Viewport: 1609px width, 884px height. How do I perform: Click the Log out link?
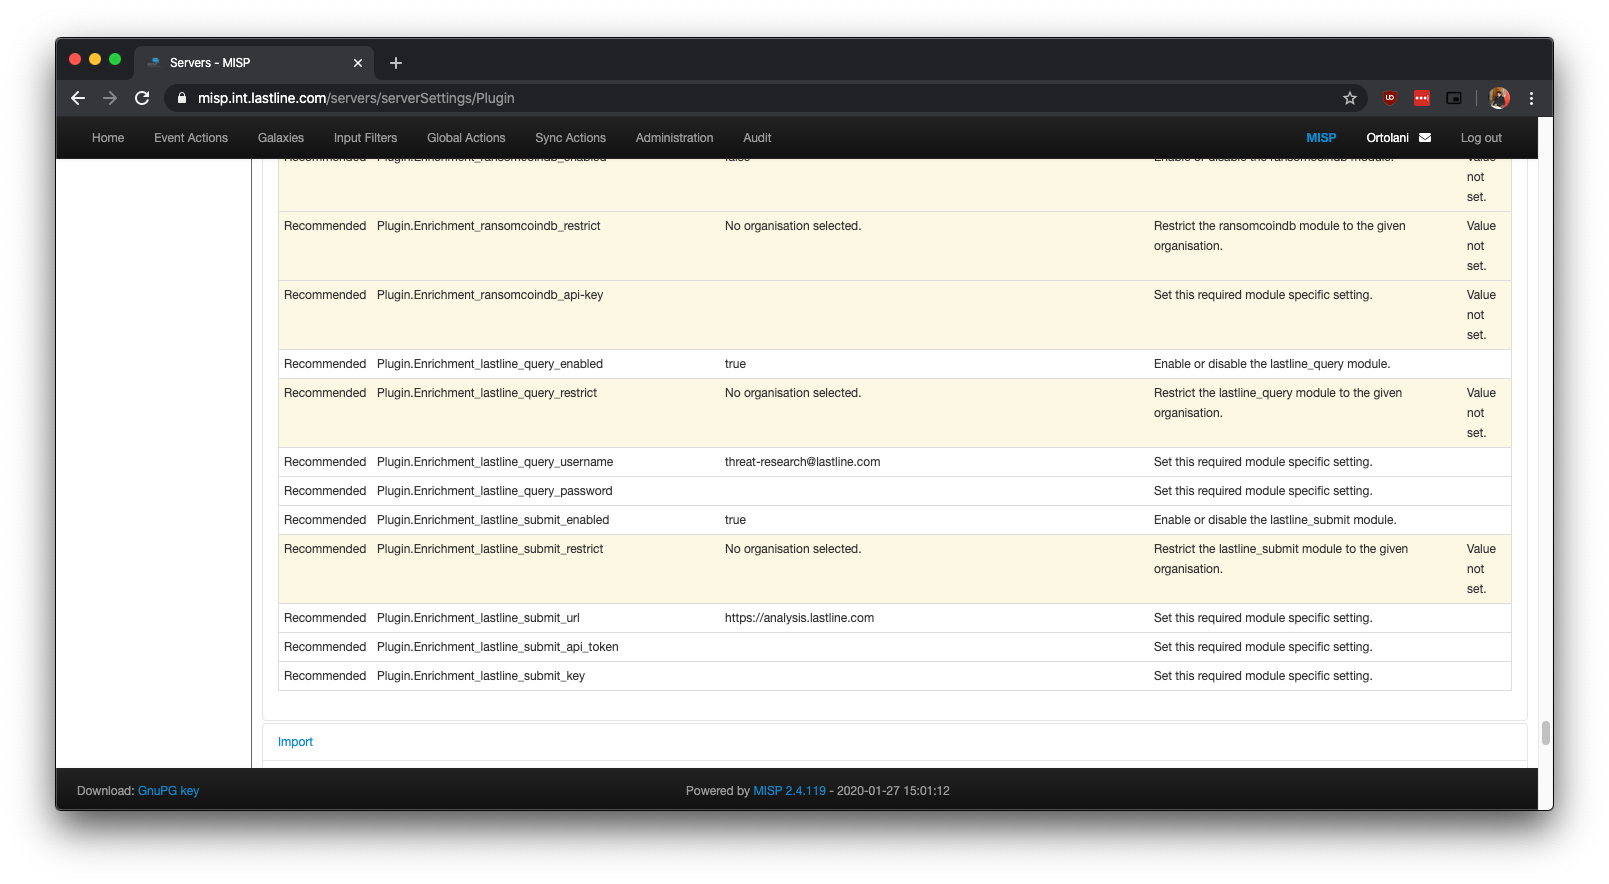(x=1481, y=138)
